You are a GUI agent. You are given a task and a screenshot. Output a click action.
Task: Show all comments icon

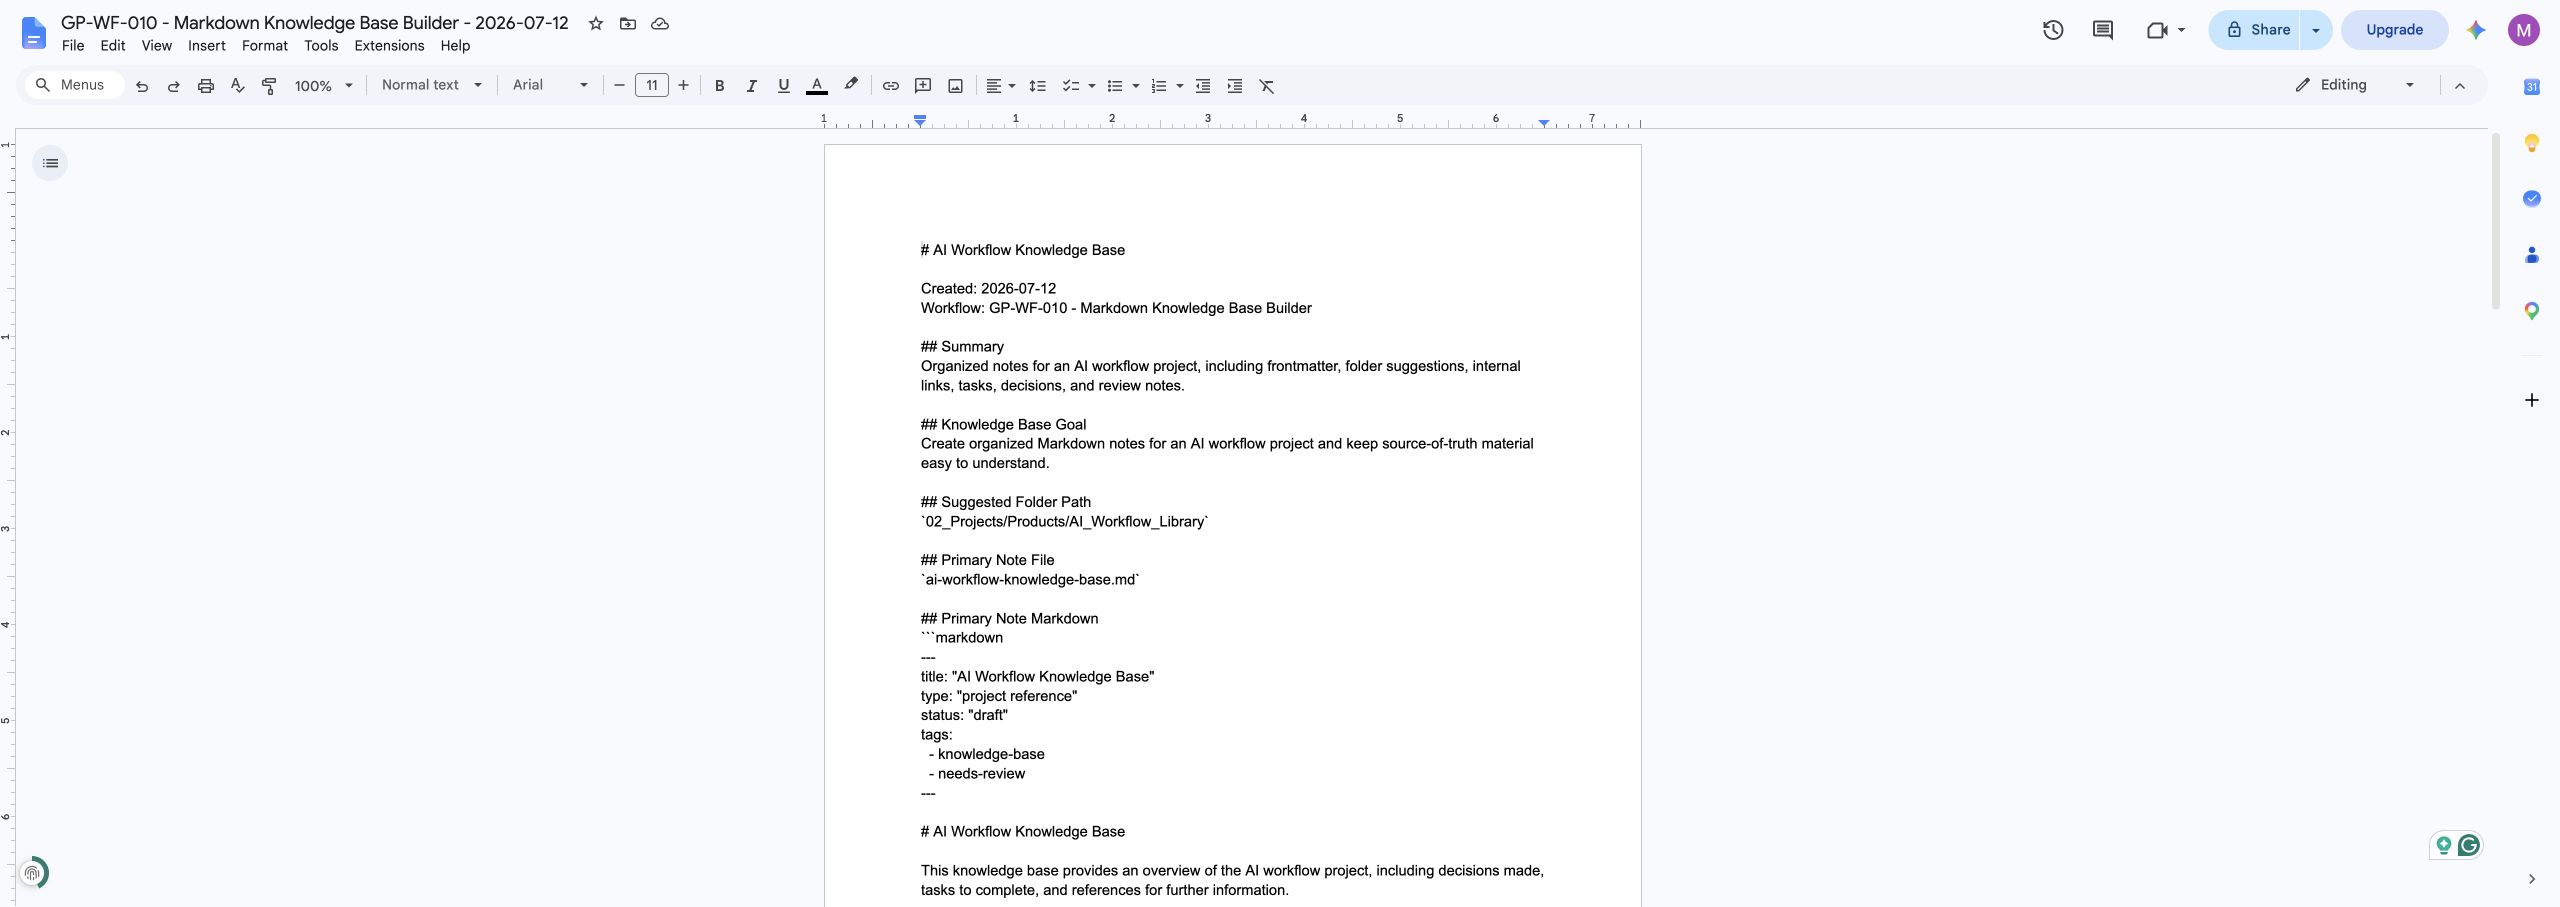click(x=2103, y=30)
